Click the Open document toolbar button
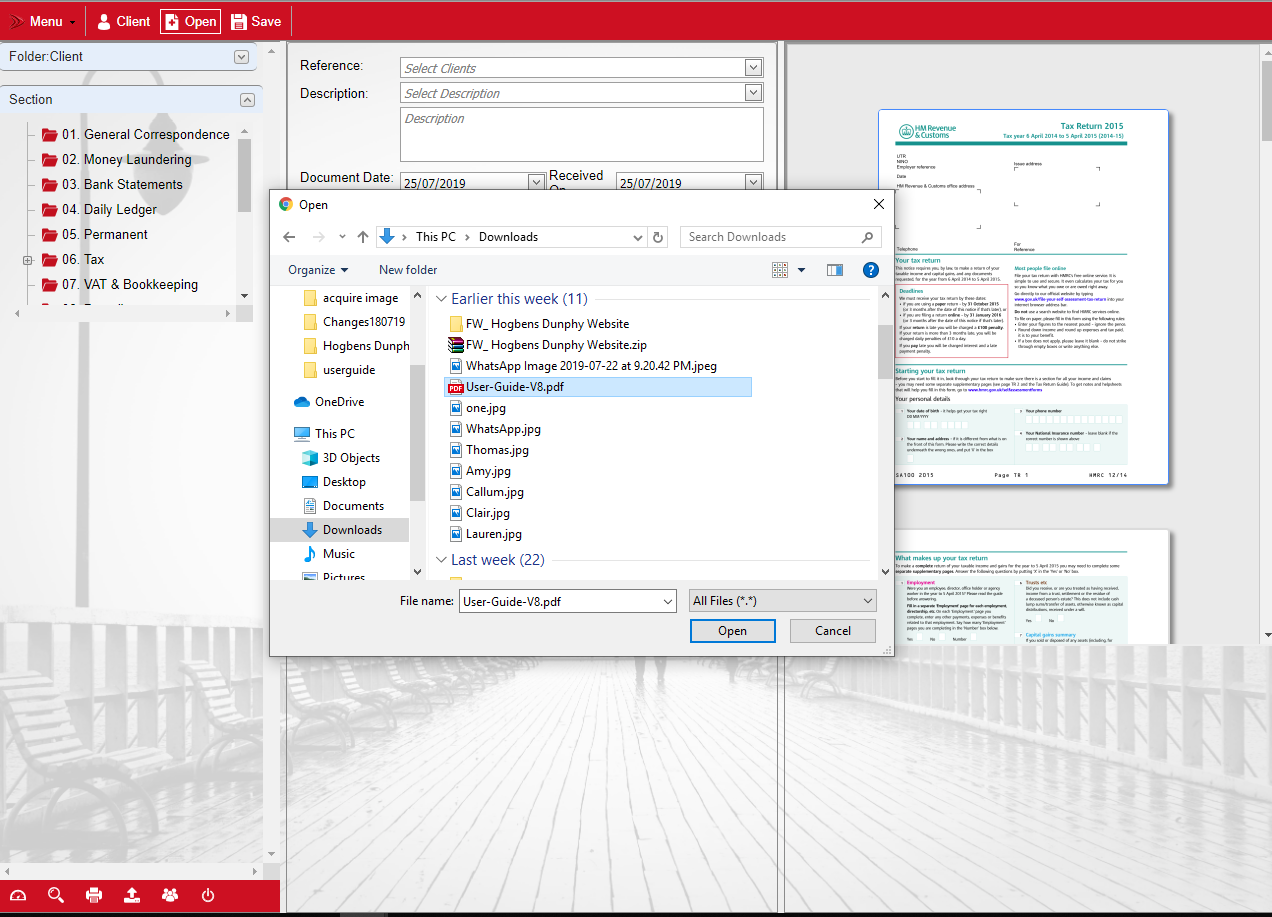1272x917 pixels. [190, 21]
